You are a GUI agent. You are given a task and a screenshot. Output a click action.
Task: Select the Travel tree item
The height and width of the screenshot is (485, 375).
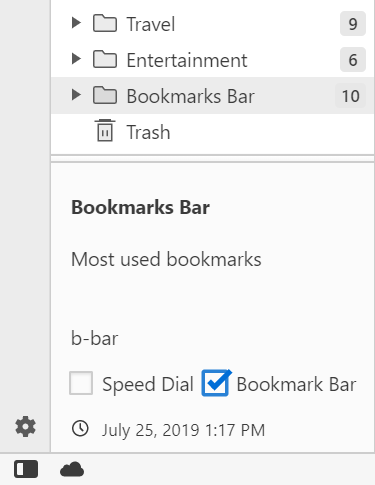(213, 24)
